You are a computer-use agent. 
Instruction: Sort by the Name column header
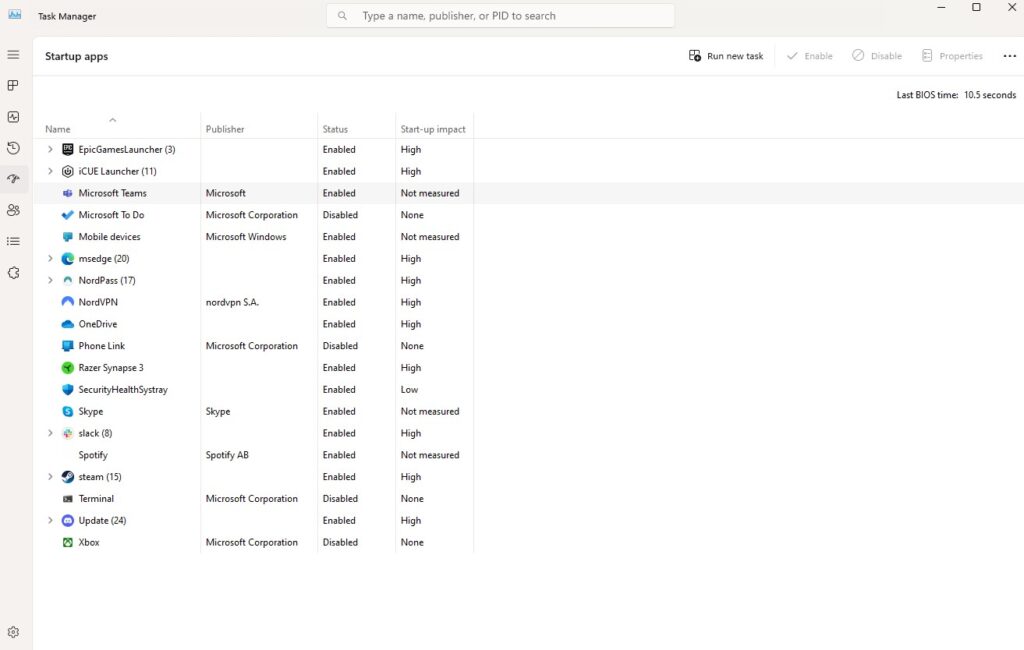[57, 129]
